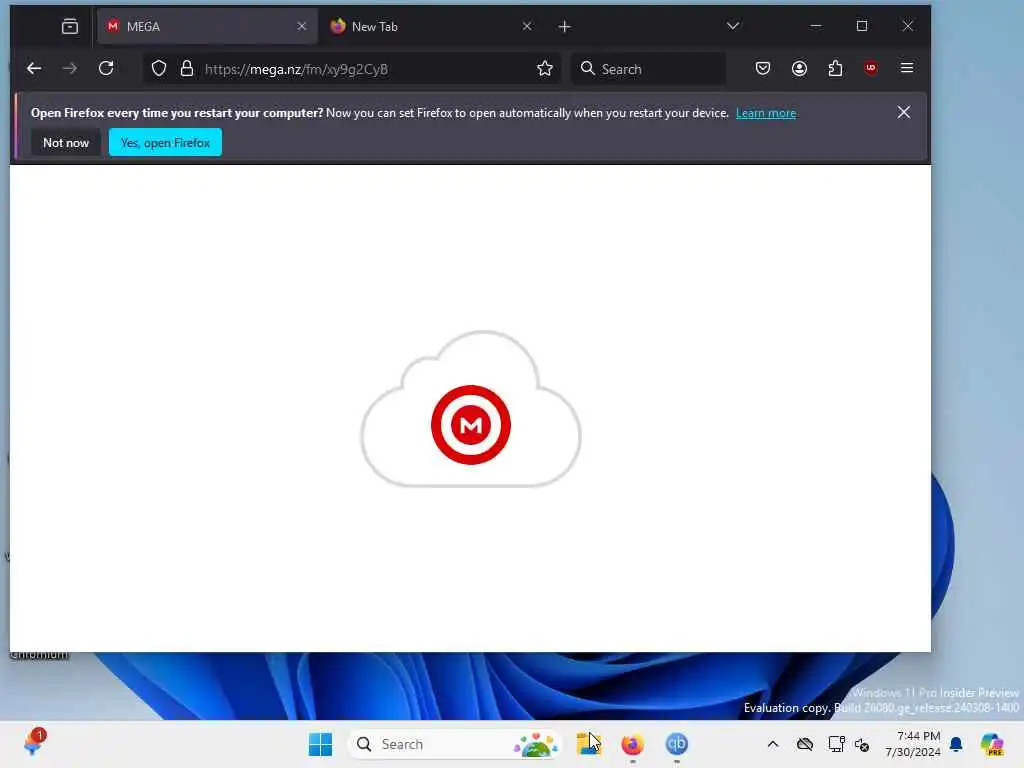The image size is (1024, 768).
Task: Open qBittorrent from taskbar
Action: [677, 744]
